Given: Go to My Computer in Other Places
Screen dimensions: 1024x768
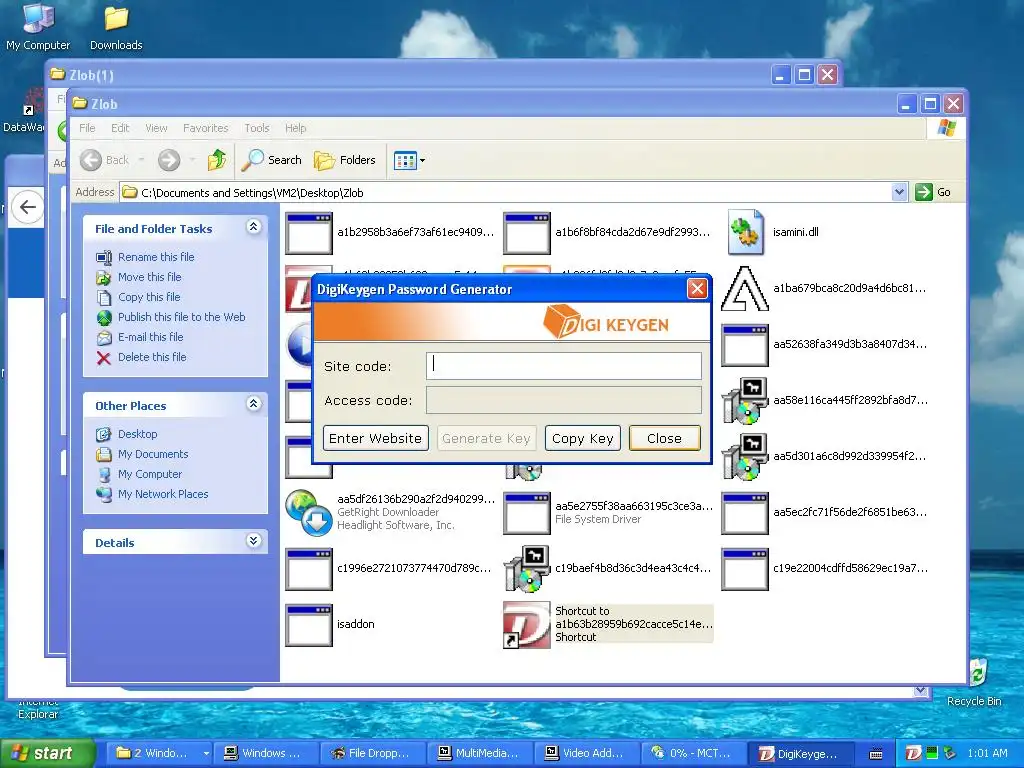Looking at the screenshot, I should [150, 474].
